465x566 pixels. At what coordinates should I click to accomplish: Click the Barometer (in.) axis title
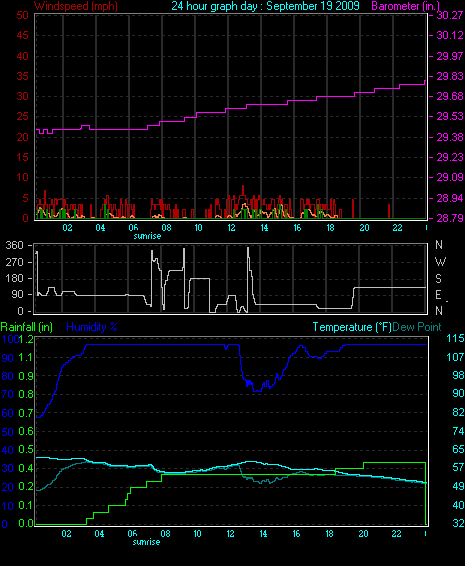point(406,6)
